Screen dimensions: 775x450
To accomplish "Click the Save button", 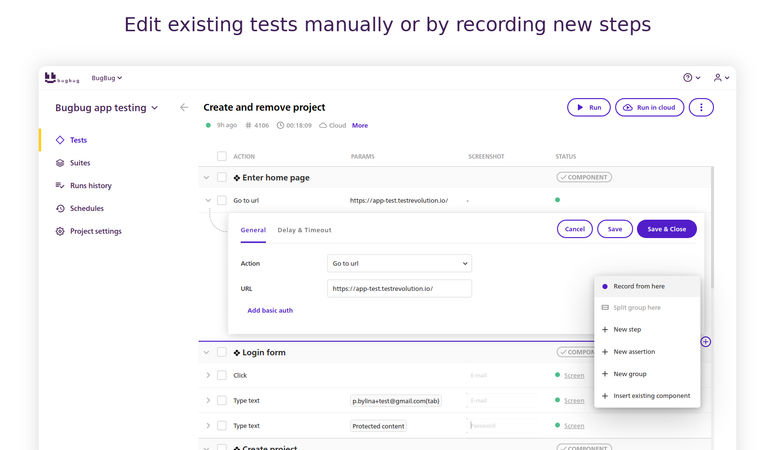I will (x=615, y=229).
